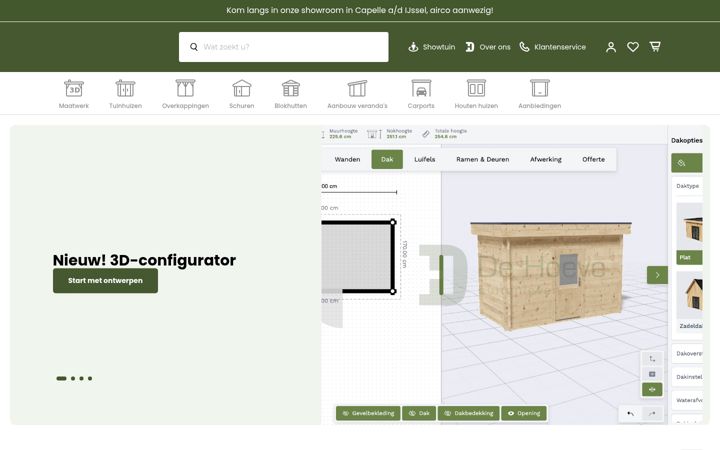Image resolution: width=720 pixels, height=450 pixels.
Task: Open the wishlist heart icon
Action: [x=633, y=47]
